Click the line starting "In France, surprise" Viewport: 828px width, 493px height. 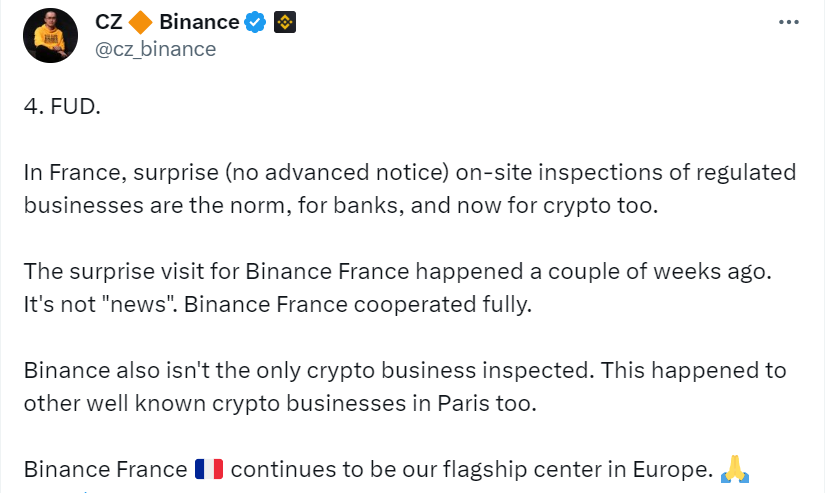pyautogui.click(x=410, y=172)
